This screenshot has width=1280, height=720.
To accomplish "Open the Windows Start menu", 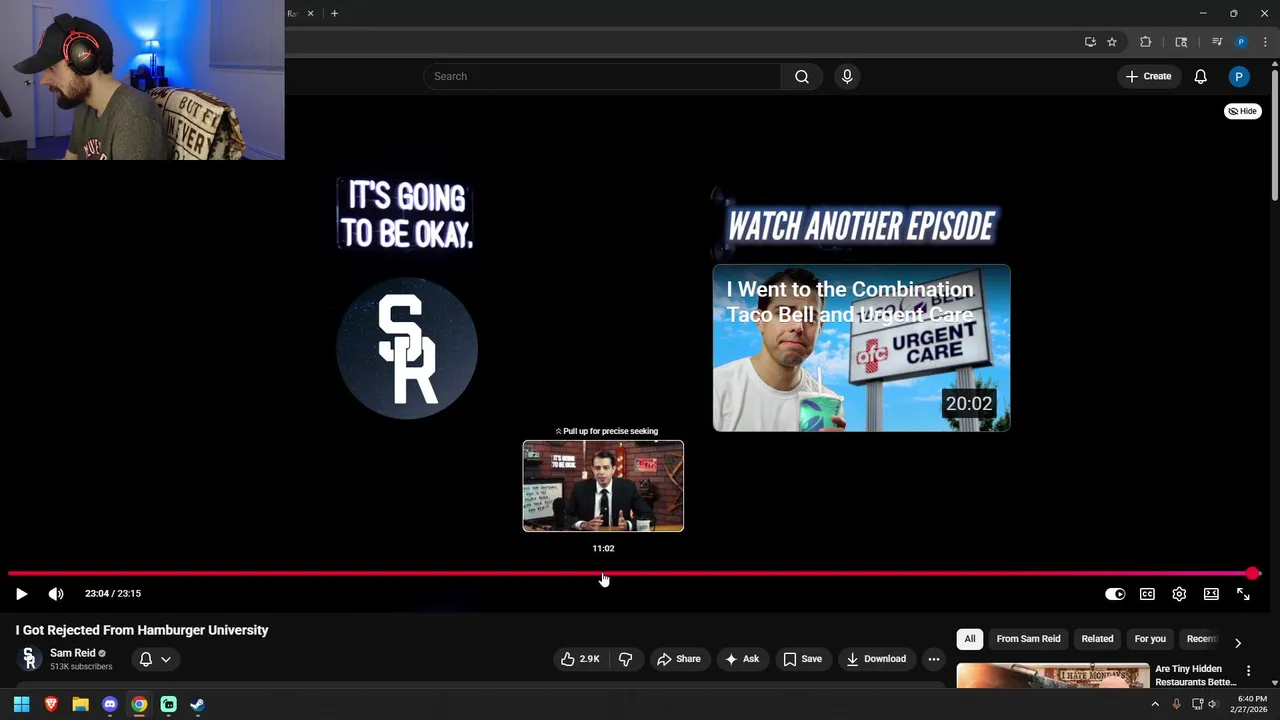I will click(x=21, y=704).
